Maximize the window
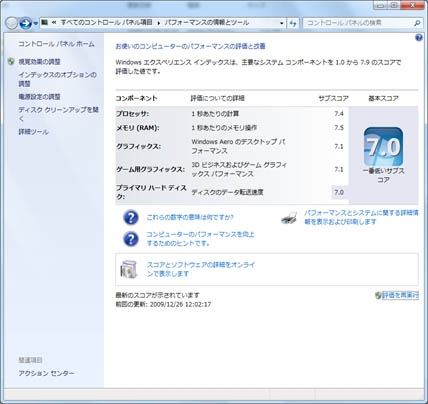Image resolution: width=428 pixels, height=404 pixels. tap(394, 5)
